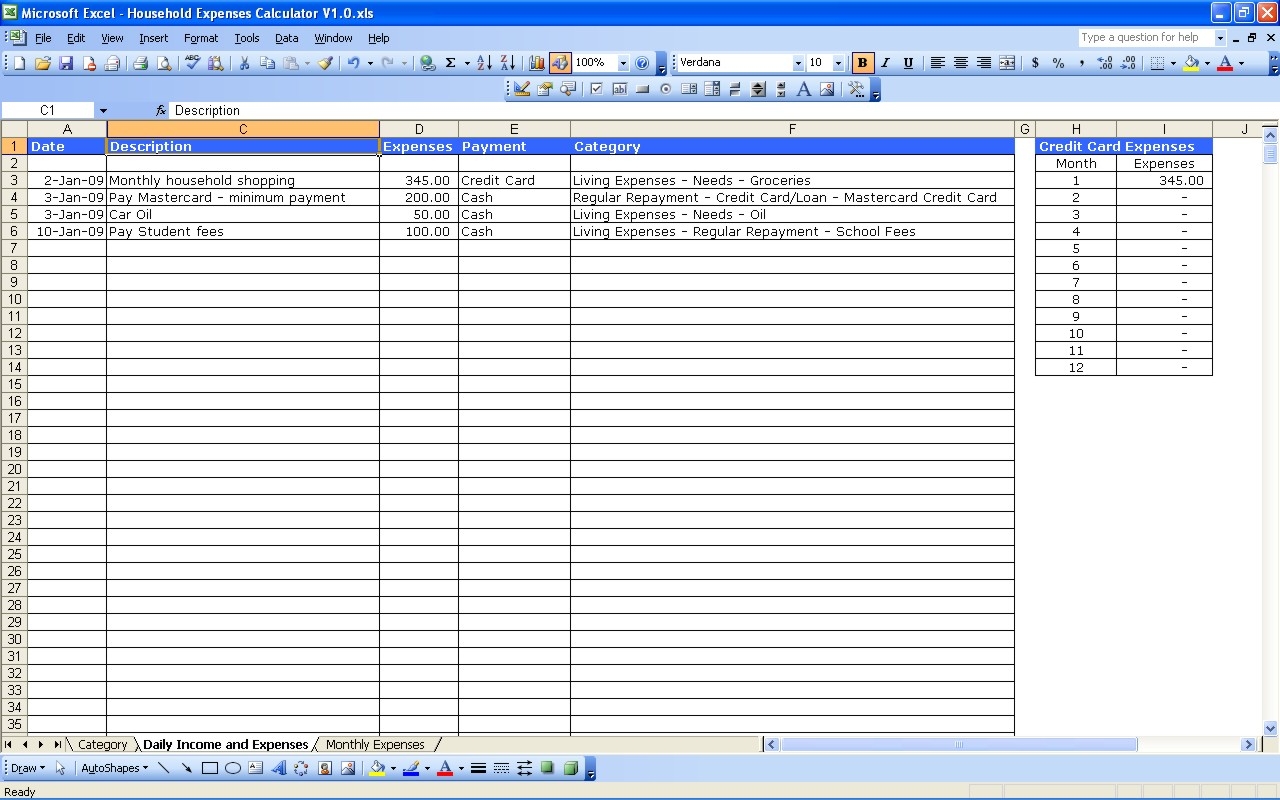Click the Format Painter tool
Viewport: 1280px width, 800px height.
tap(324, 62)
